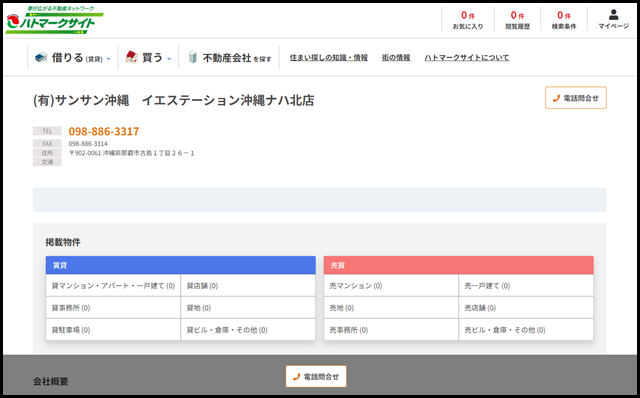Viewport: 640px width, 398px height.
Task: Expand the 買う dropdown arrow
Action: (x=169, y=59)
